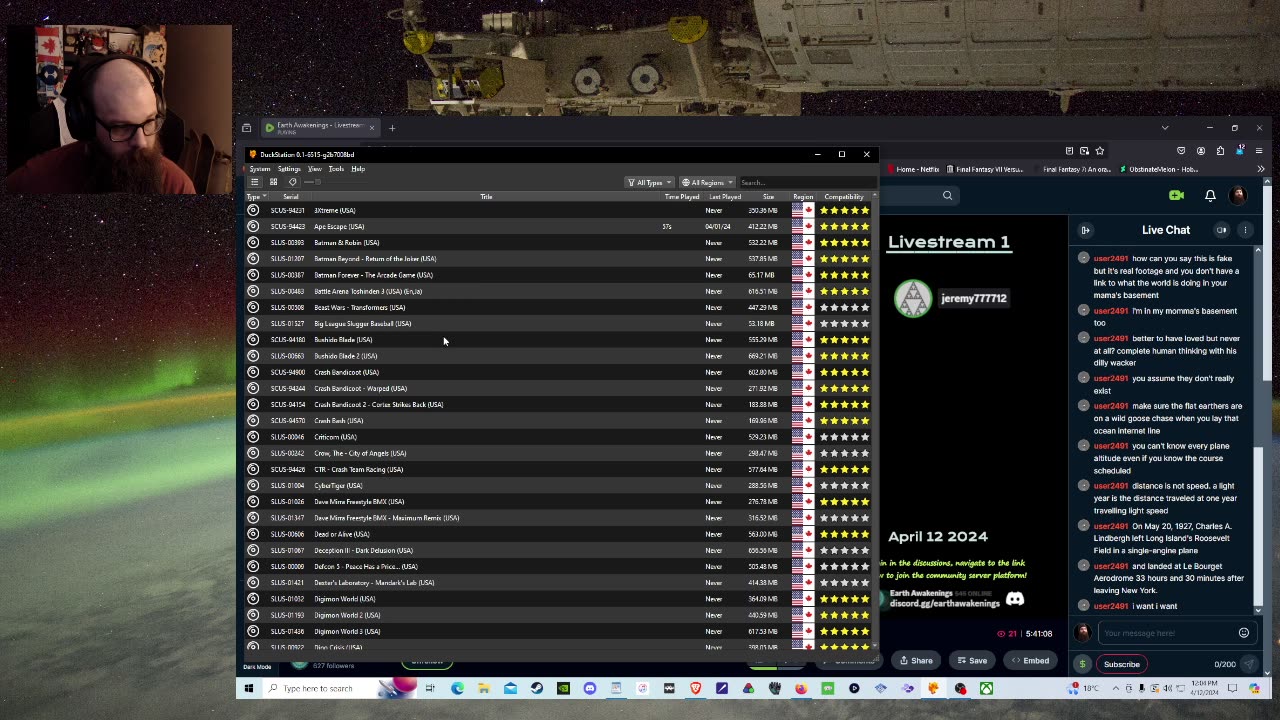Click the dollar tip icon in chat
This screenshot has width=1280, height=720.
coord(1082,664)
